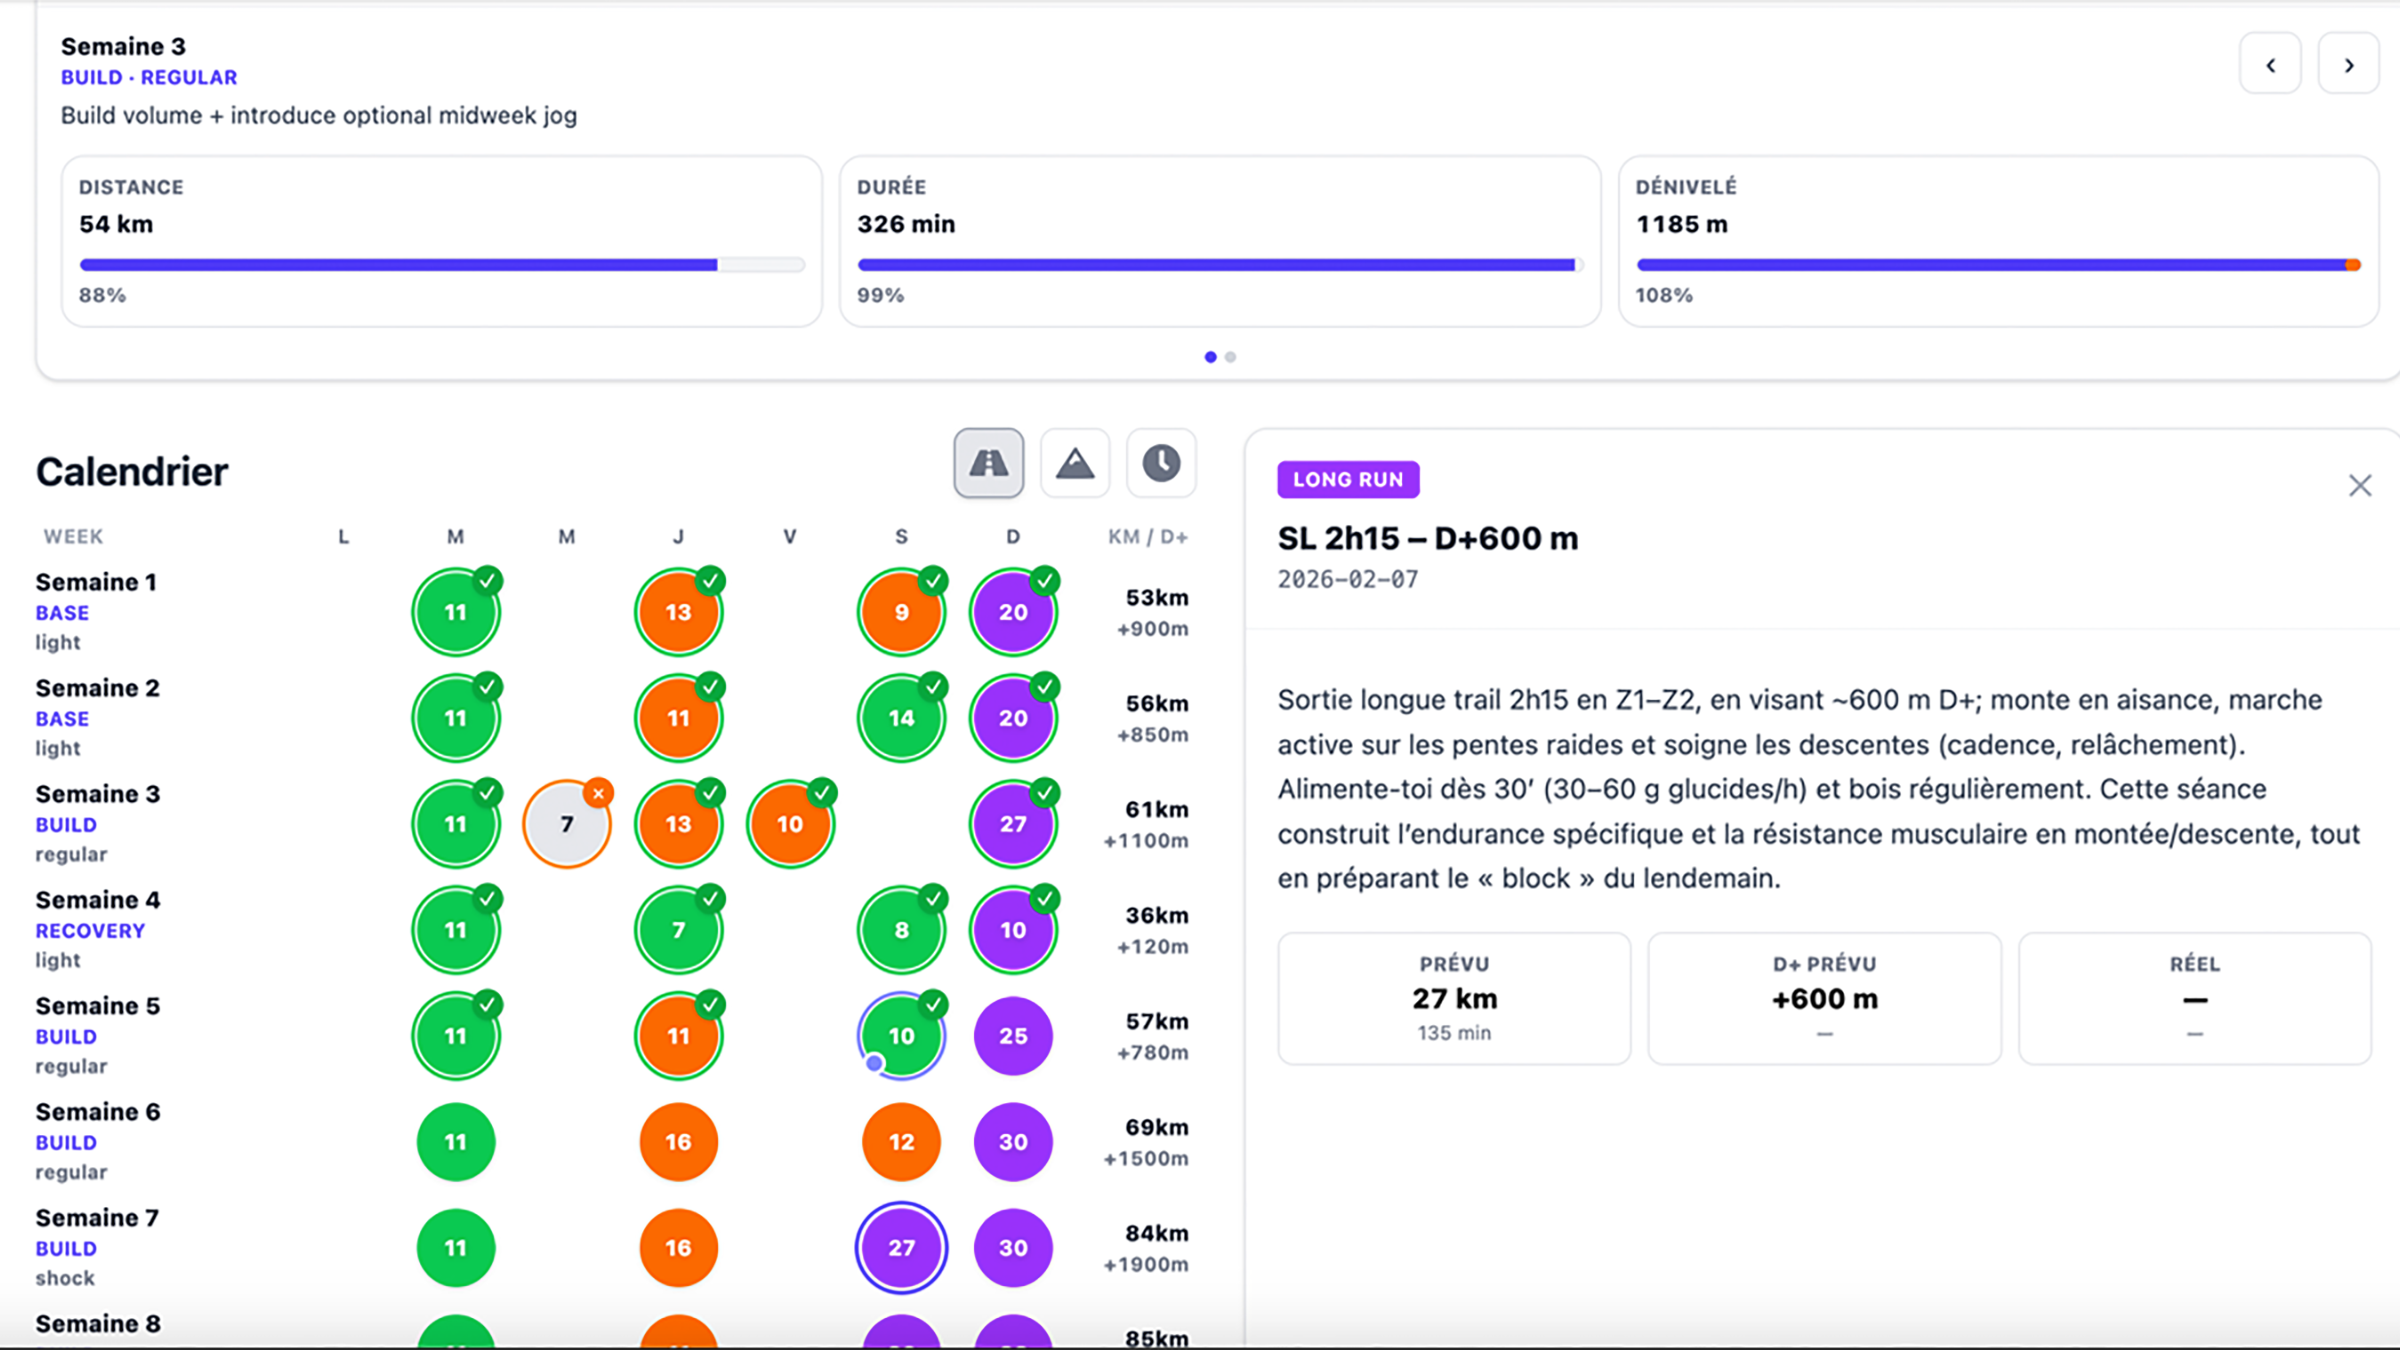
Task: Open Semaine 3 Friday 10 km session
Action: (790, 824)
